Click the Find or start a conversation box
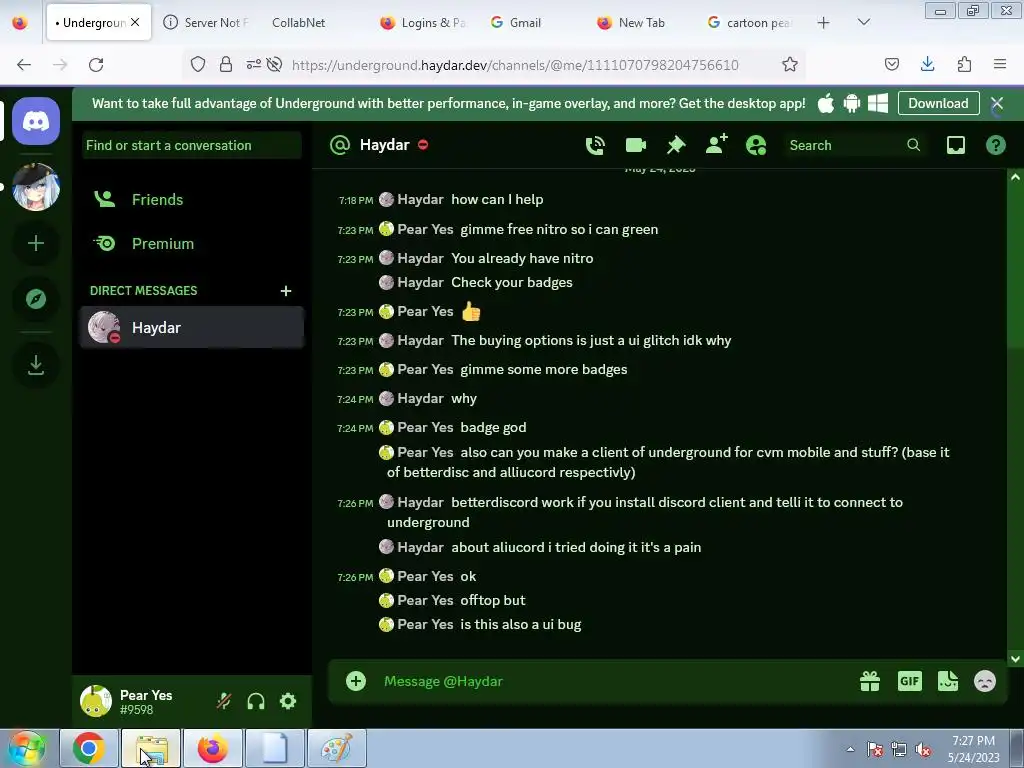This screenshot has width=1024, height=768. click(x=191, y=145)
